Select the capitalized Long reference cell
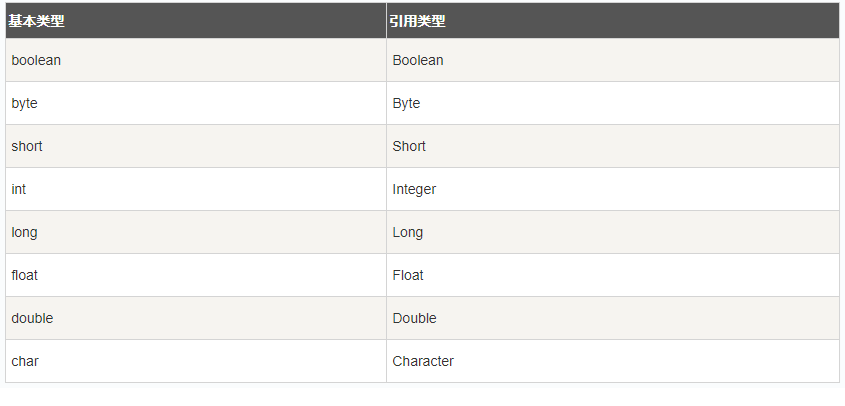845x406 pixels. [408, 232]
